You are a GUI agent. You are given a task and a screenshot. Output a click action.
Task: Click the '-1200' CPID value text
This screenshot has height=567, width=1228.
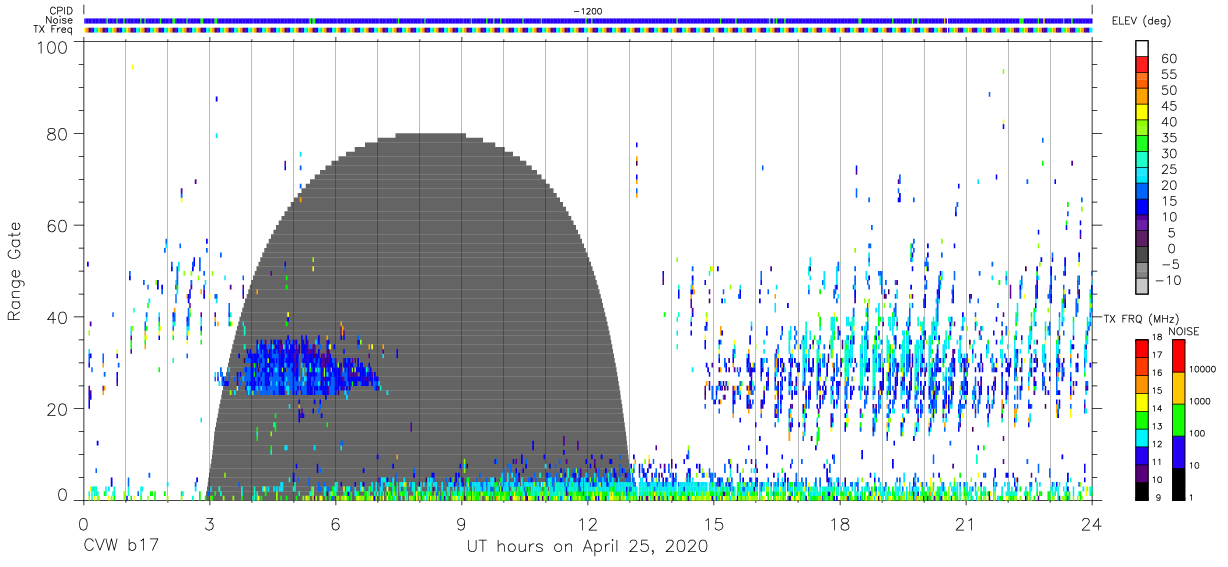point(588,11)
